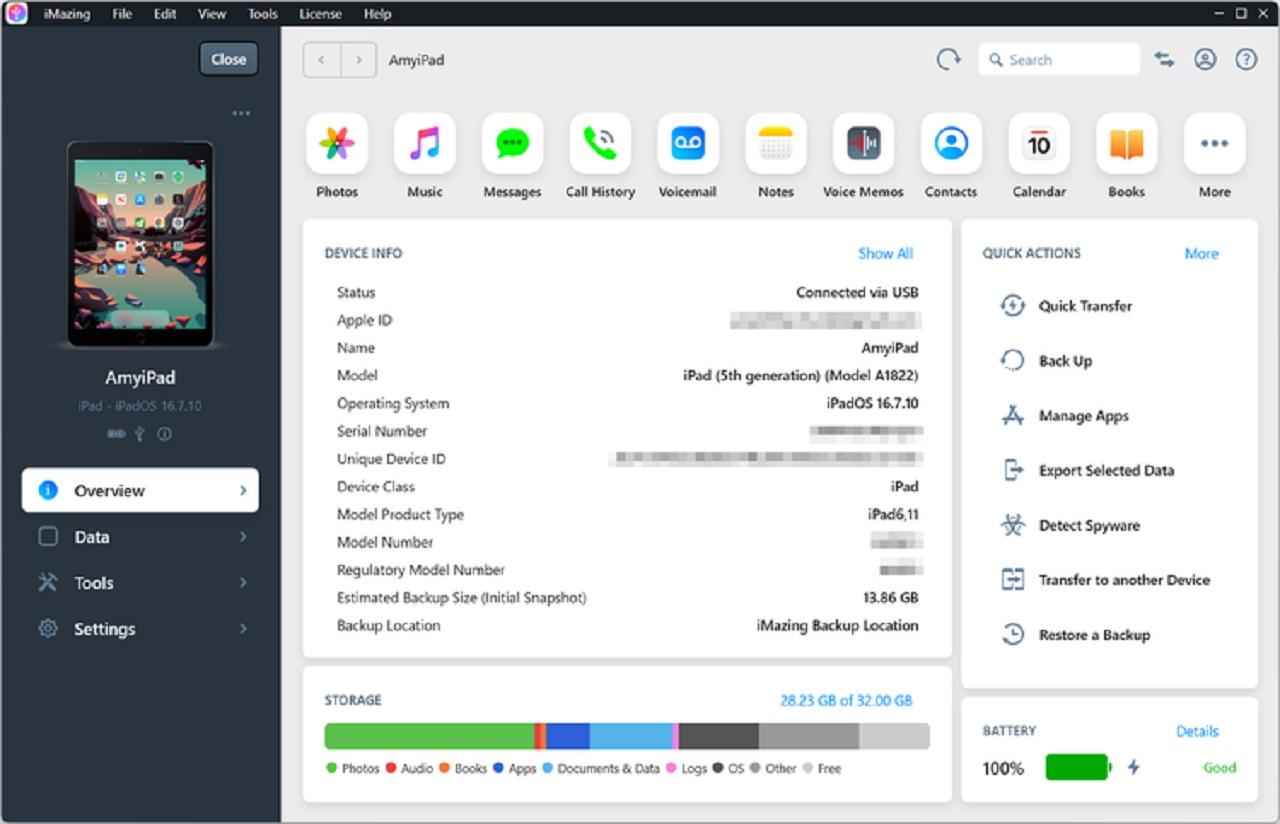Open the License menu
The image size is (1280, 824).
pyautogui.click(x=320, y=14)
